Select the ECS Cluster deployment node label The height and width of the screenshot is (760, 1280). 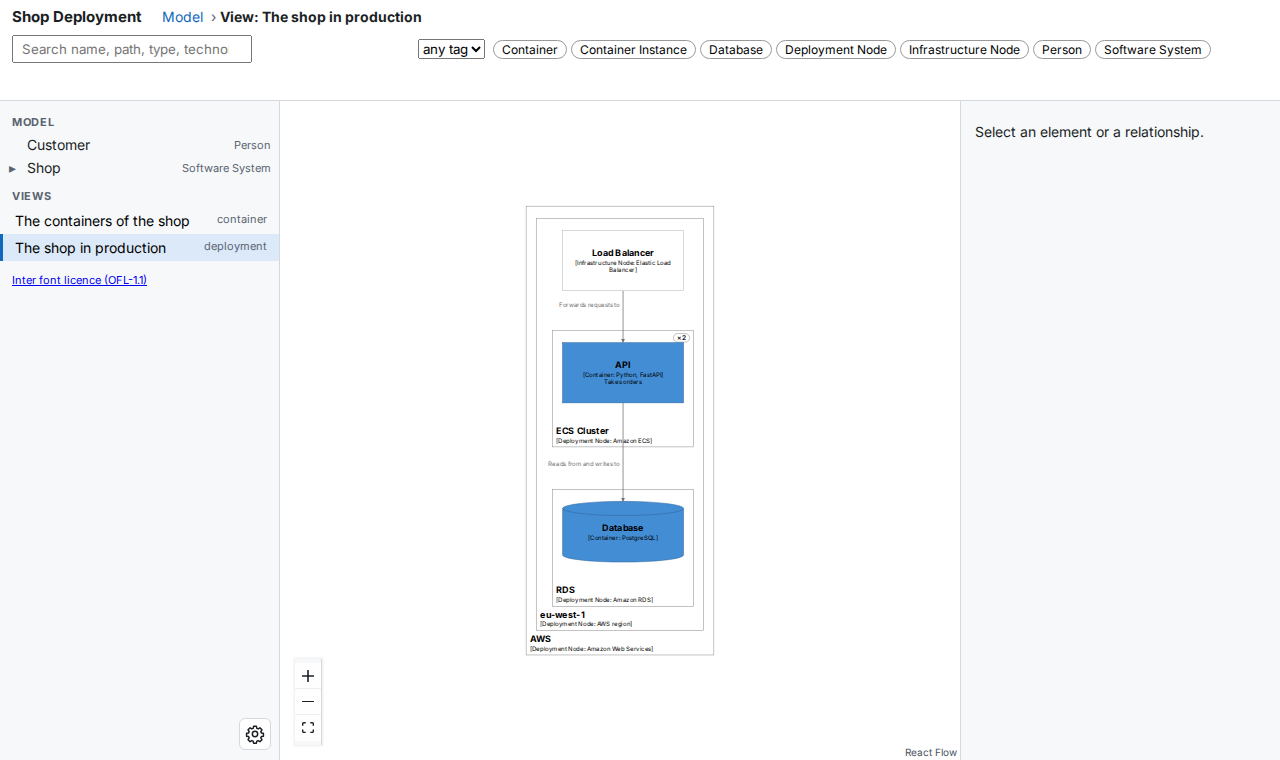pyautogui.click(x=582, y=431)
